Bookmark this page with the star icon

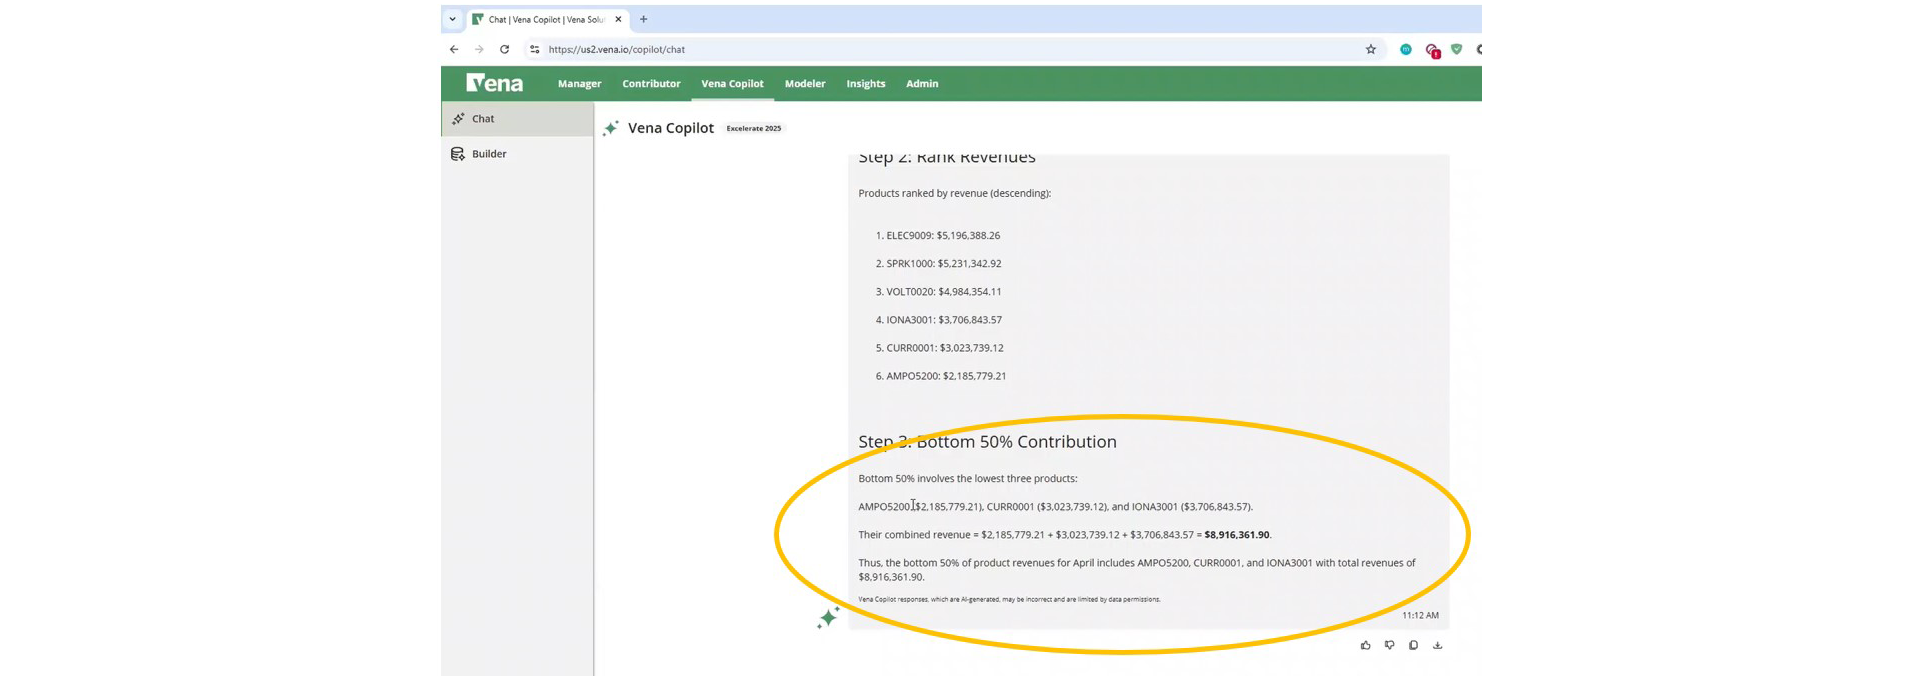[1371, 49]
